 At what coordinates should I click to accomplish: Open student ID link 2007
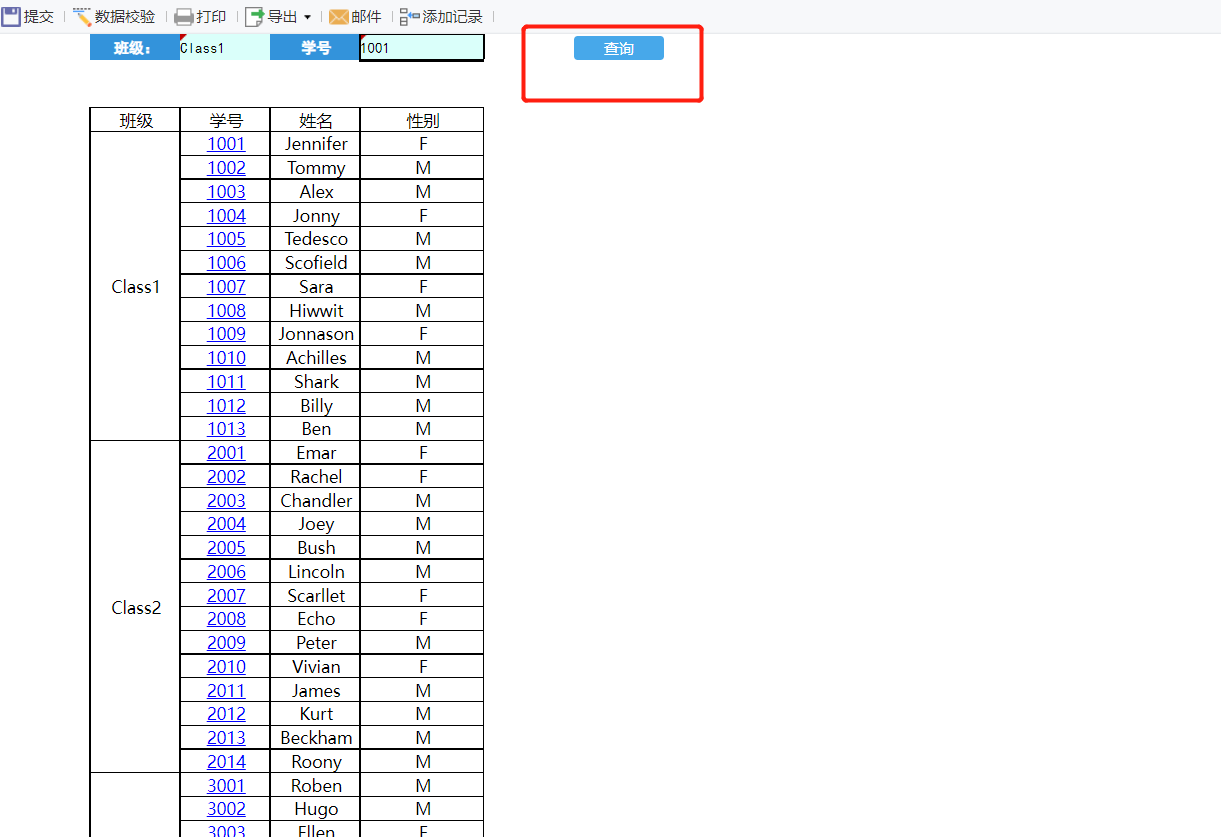tap(226, 596)
